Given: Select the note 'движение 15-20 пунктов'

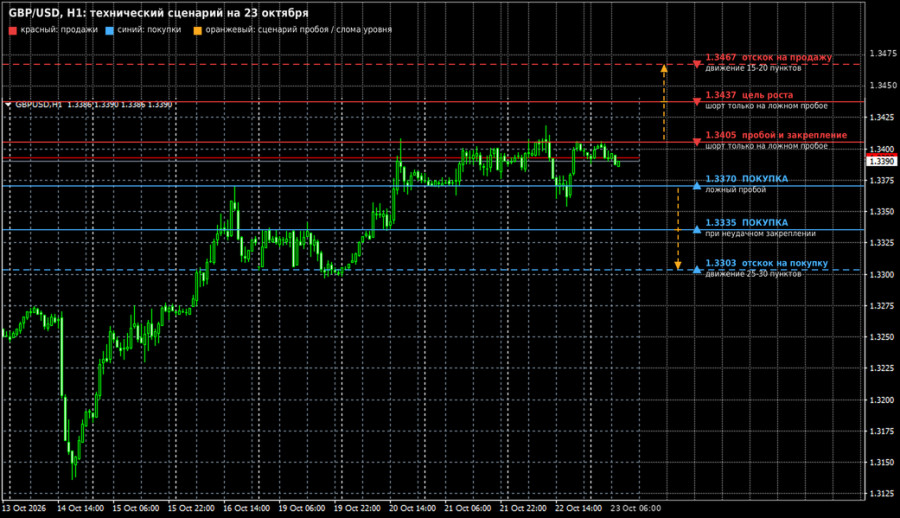Looking at the screenshot, I should coord(753,68).
